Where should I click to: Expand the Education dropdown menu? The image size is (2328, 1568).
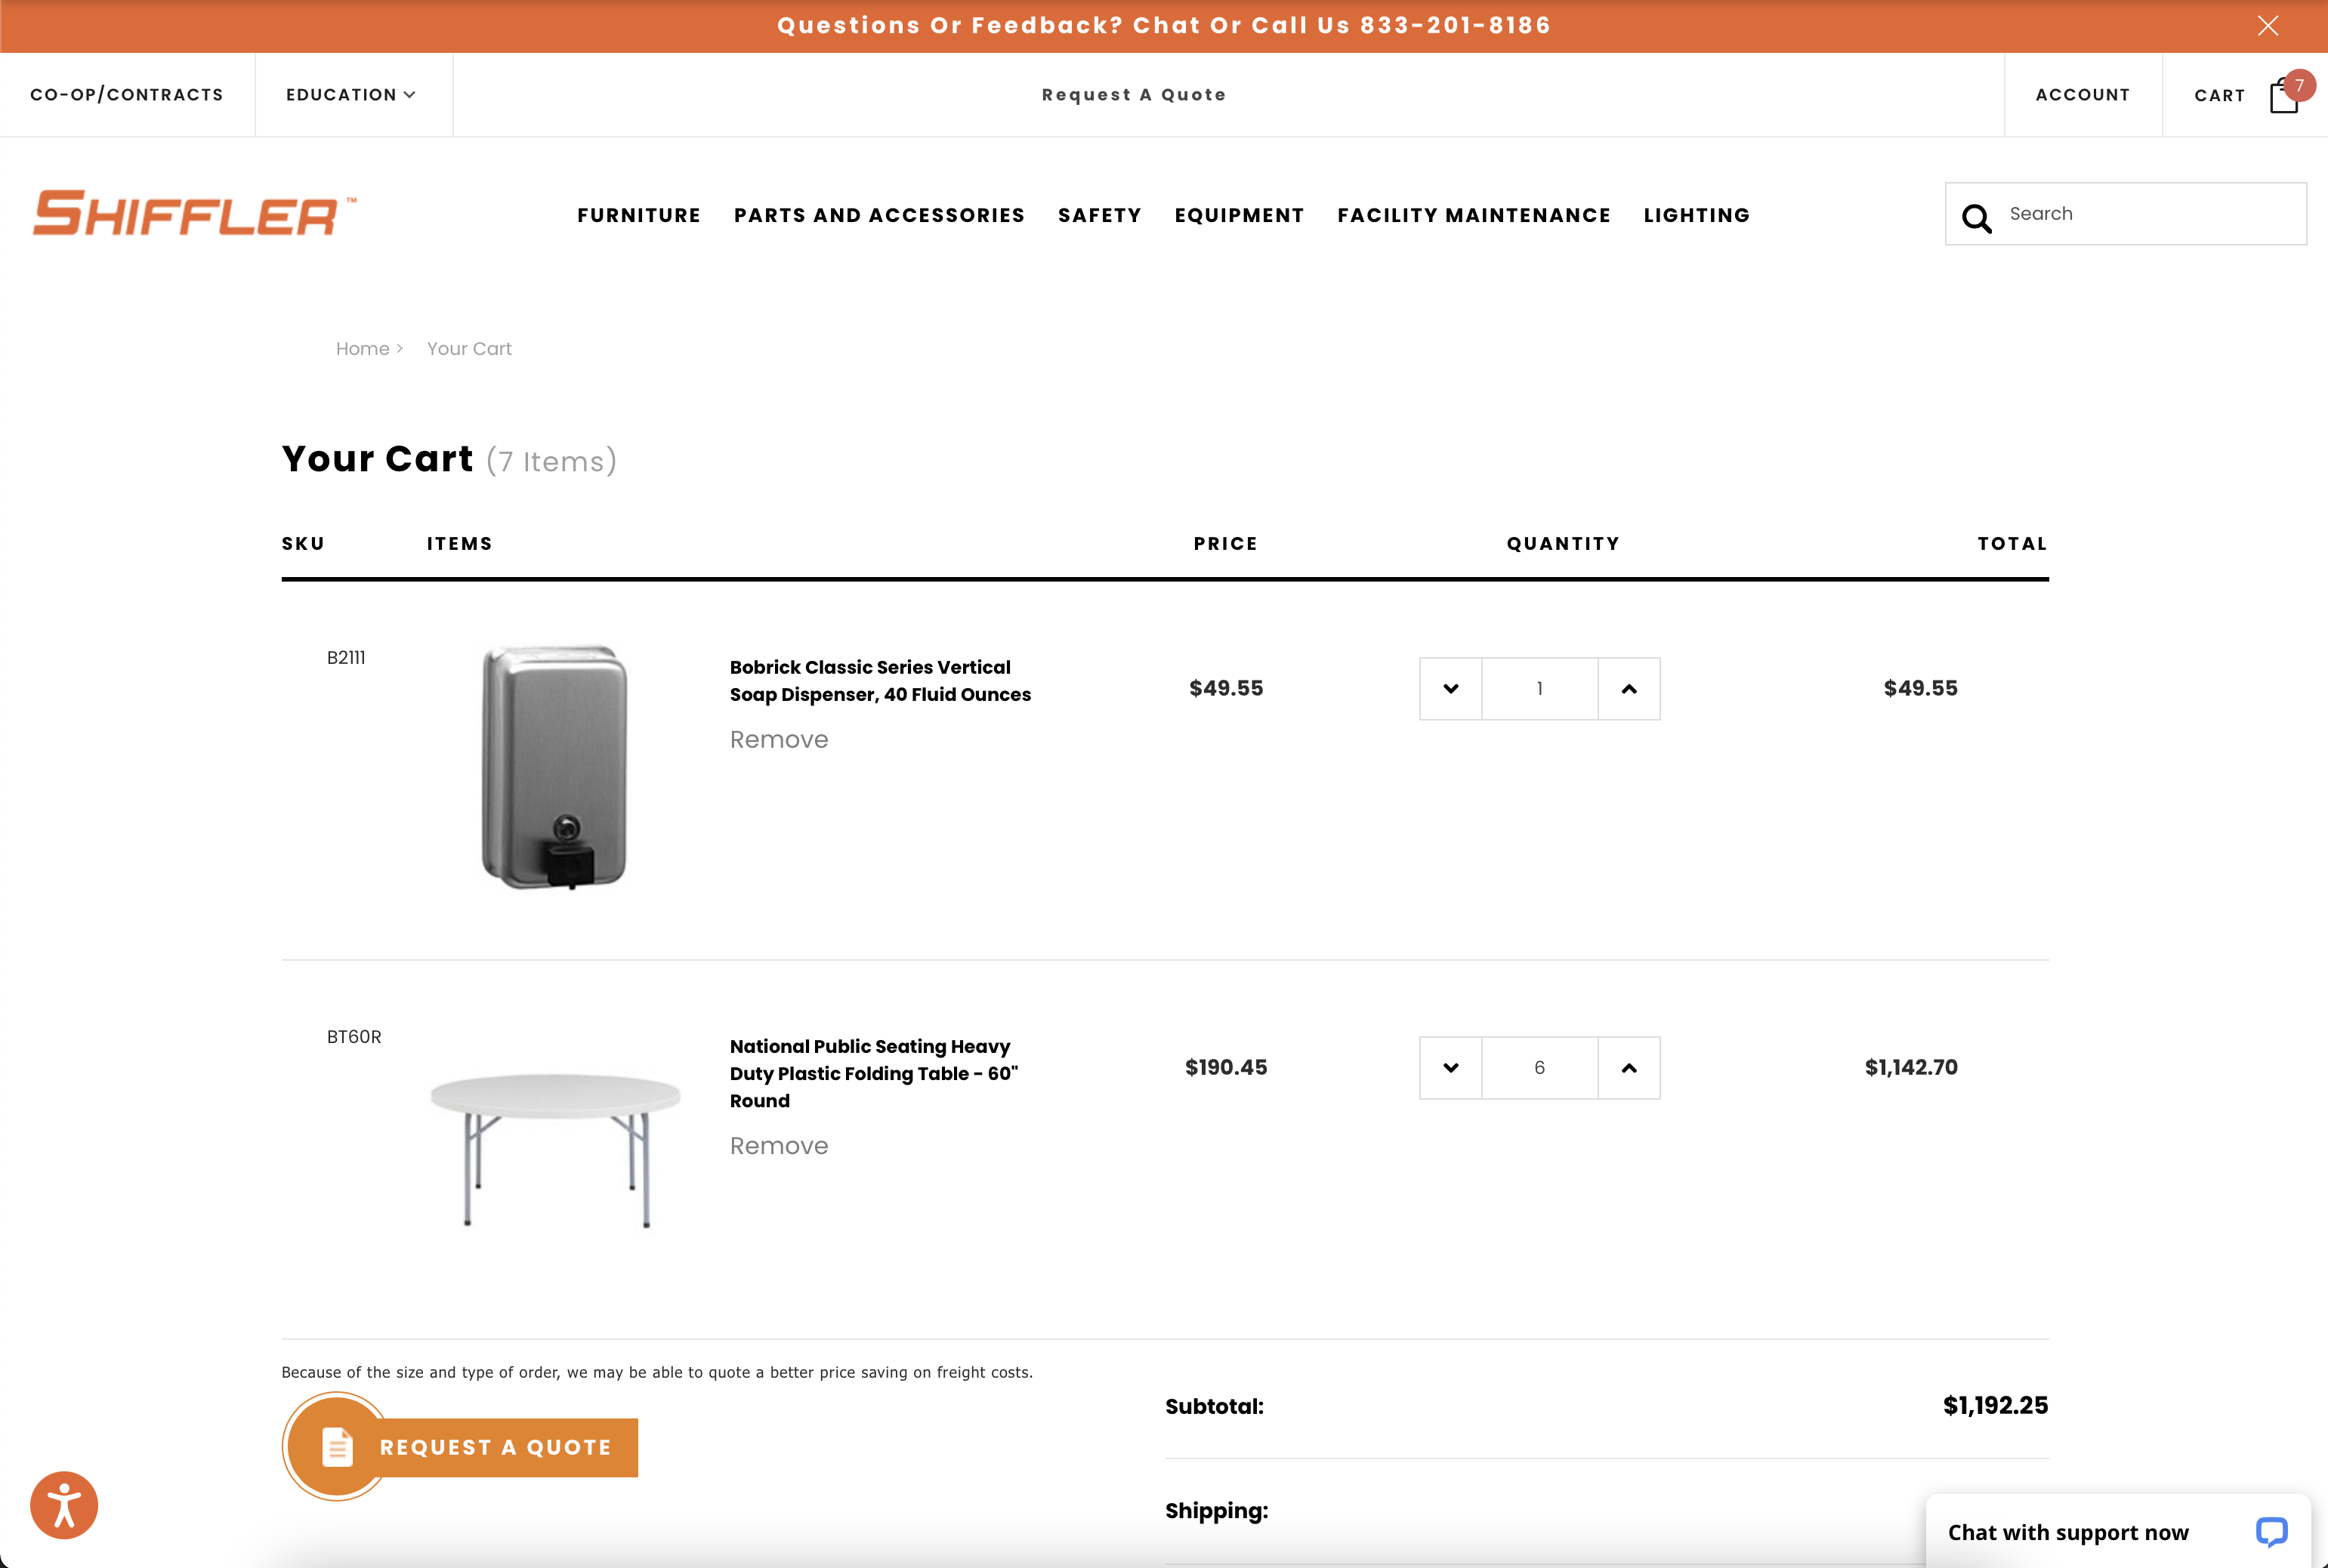(351, 95)
